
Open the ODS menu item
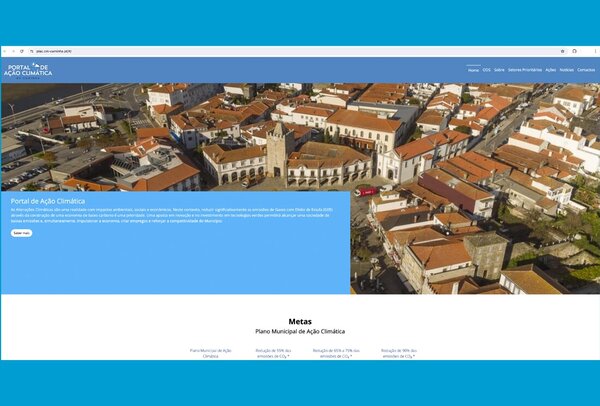(487, 70)
